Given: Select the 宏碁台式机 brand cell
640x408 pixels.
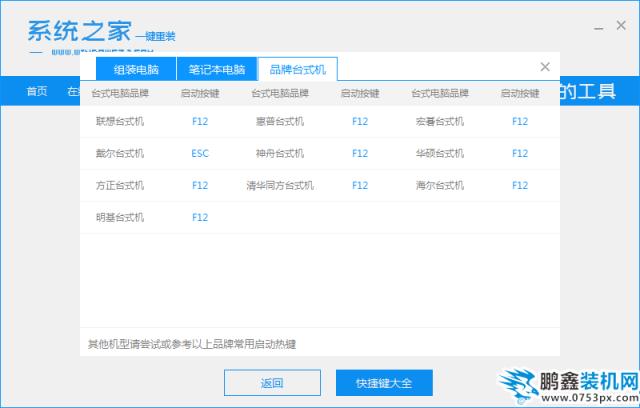Looking at the screenshot, I should click(440, 121).
